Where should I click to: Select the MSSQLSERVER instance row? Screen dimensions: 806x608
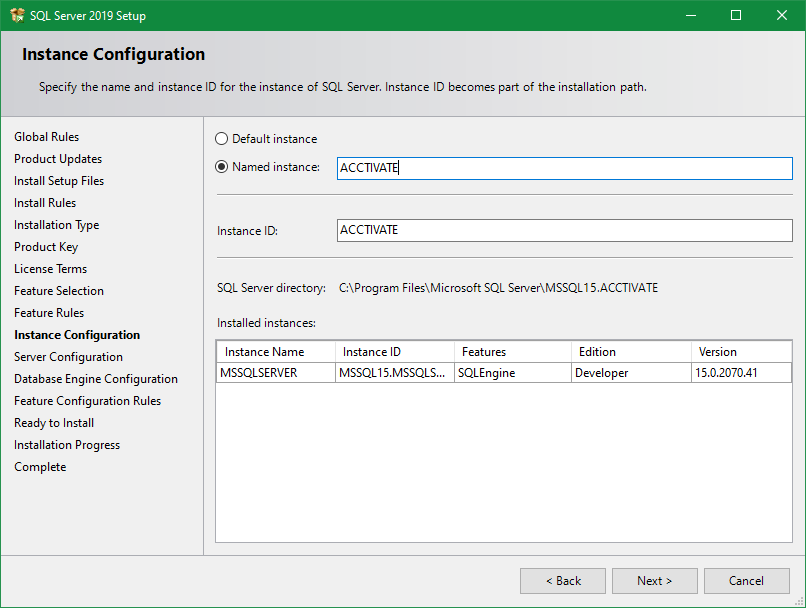(504, 373)
